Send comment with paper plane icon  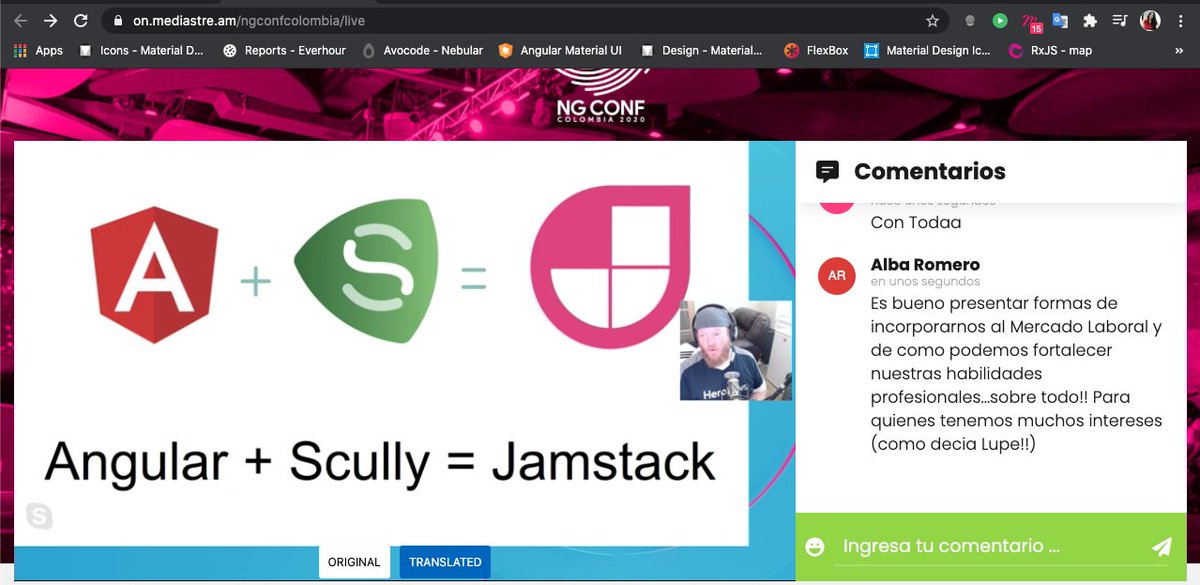point(1161,546)
